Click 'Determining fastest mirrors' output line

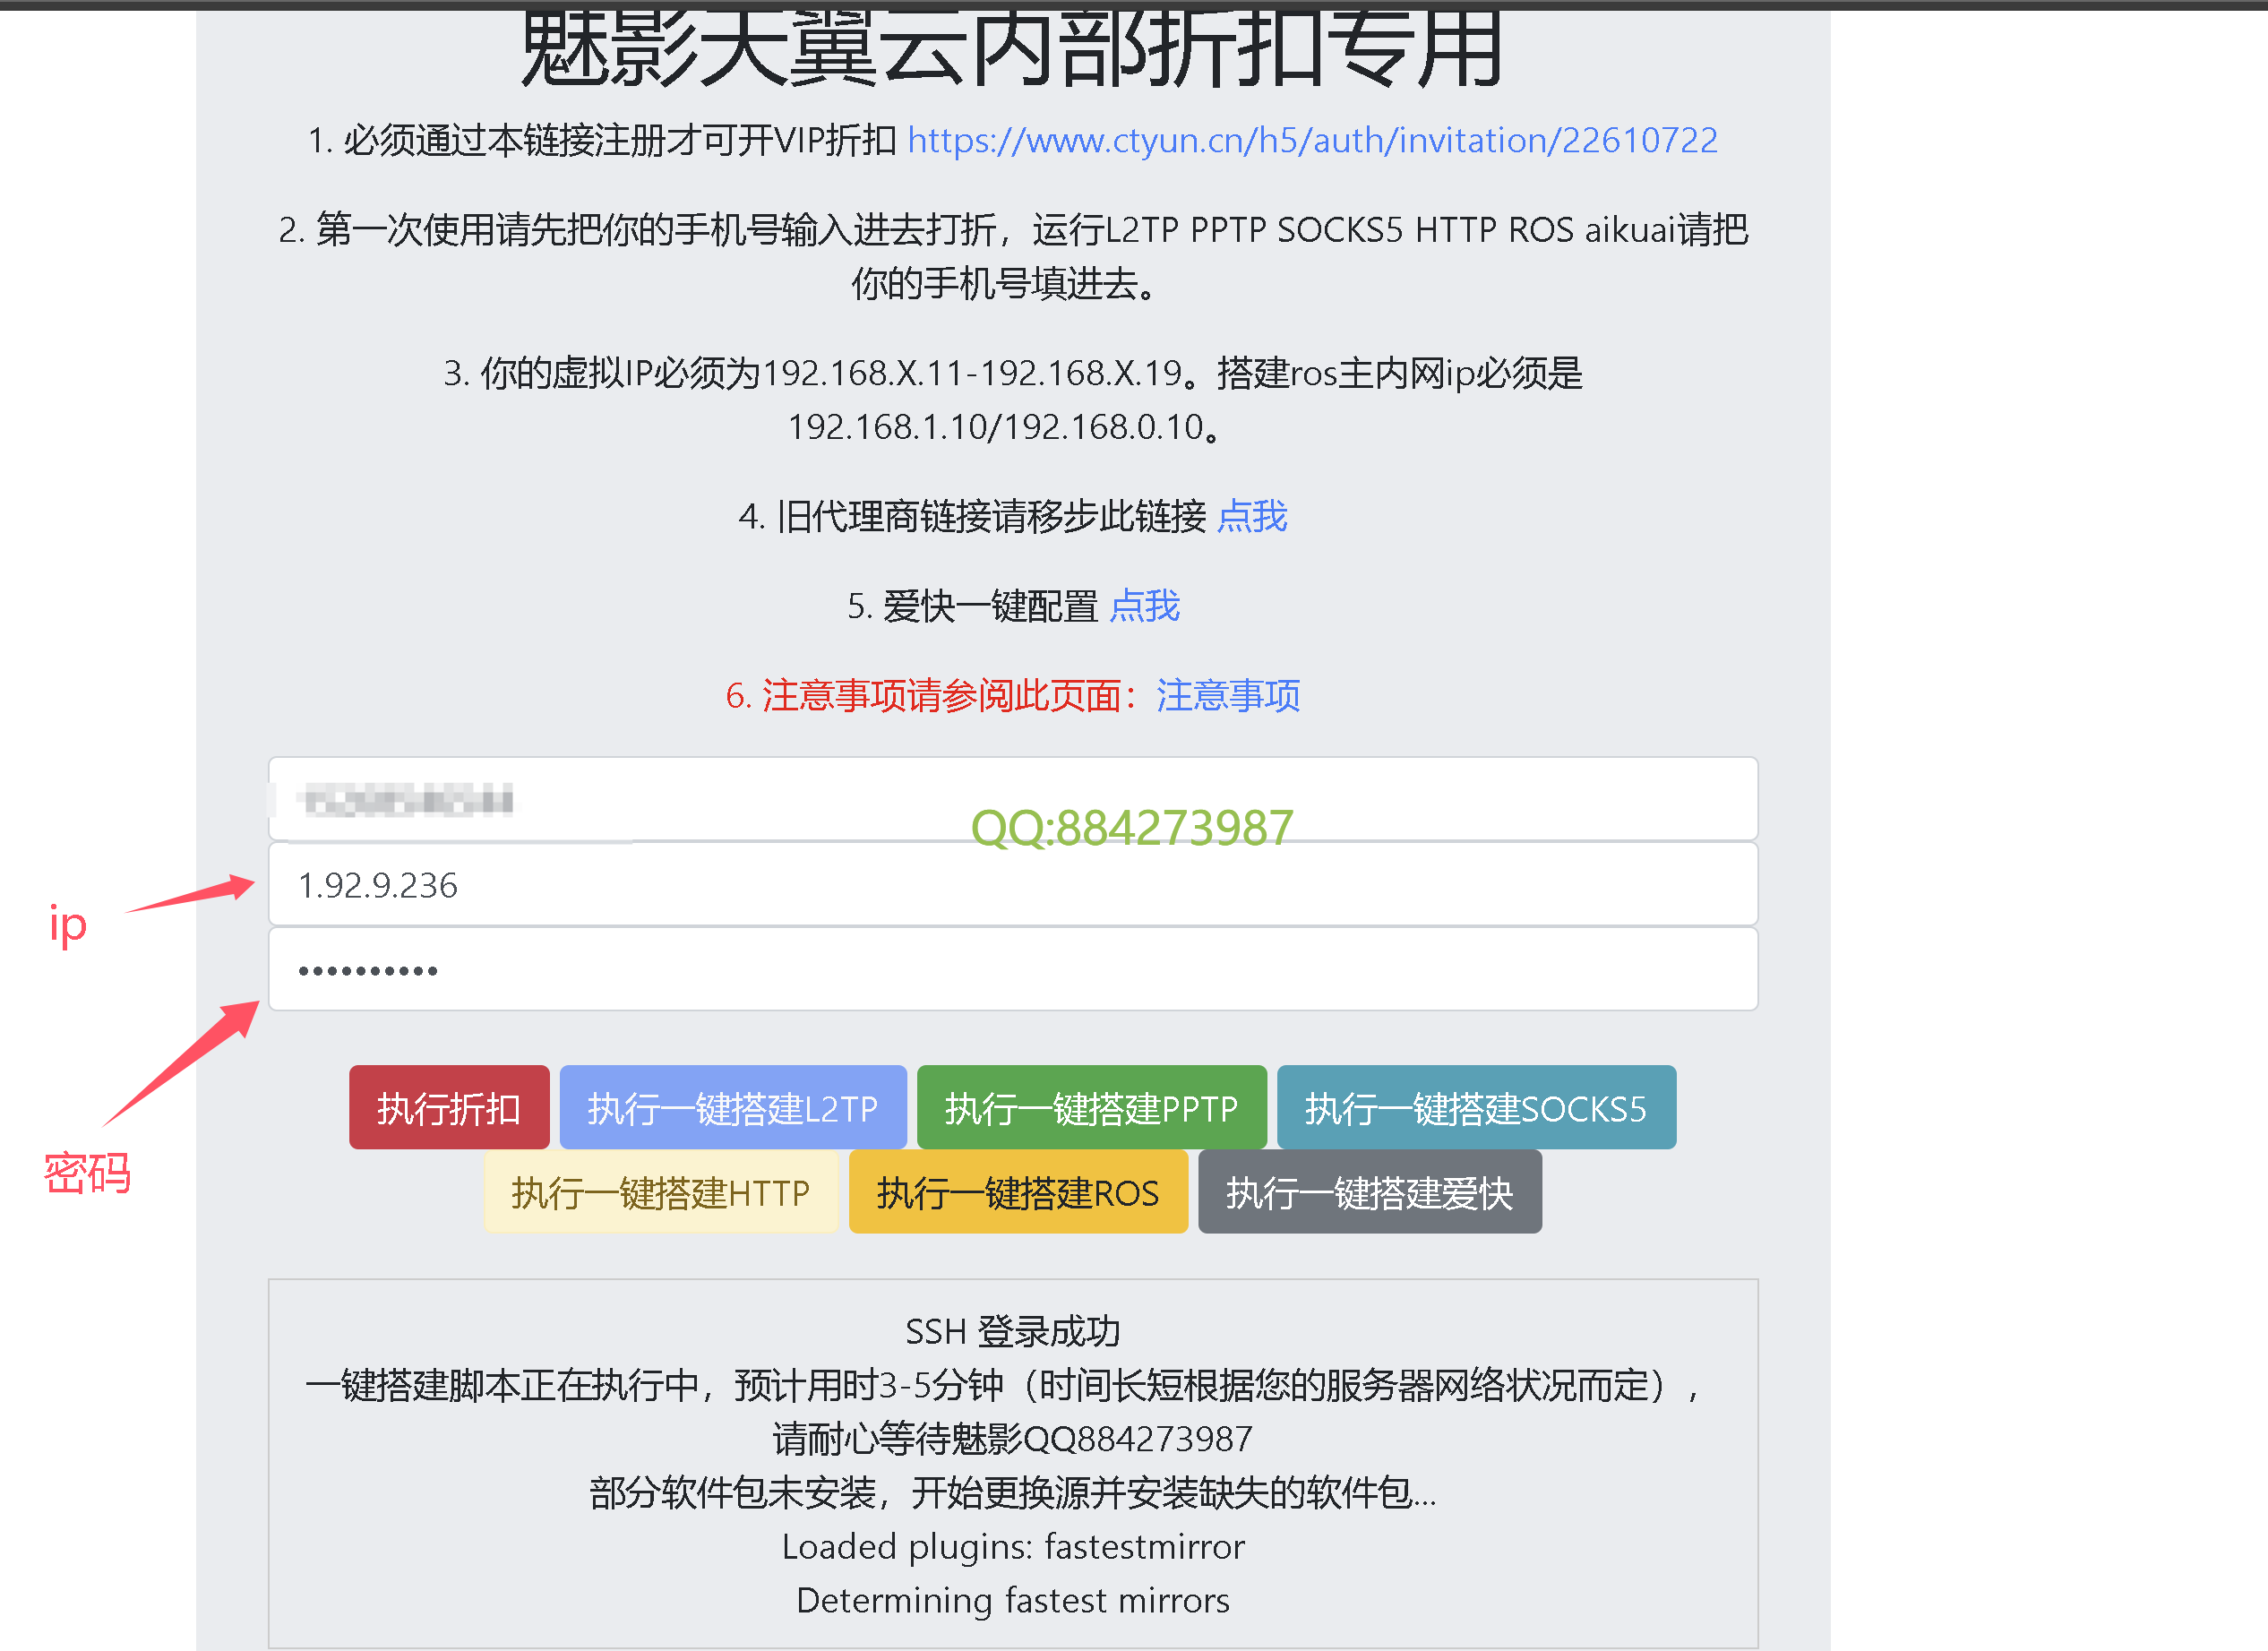1012,1600
